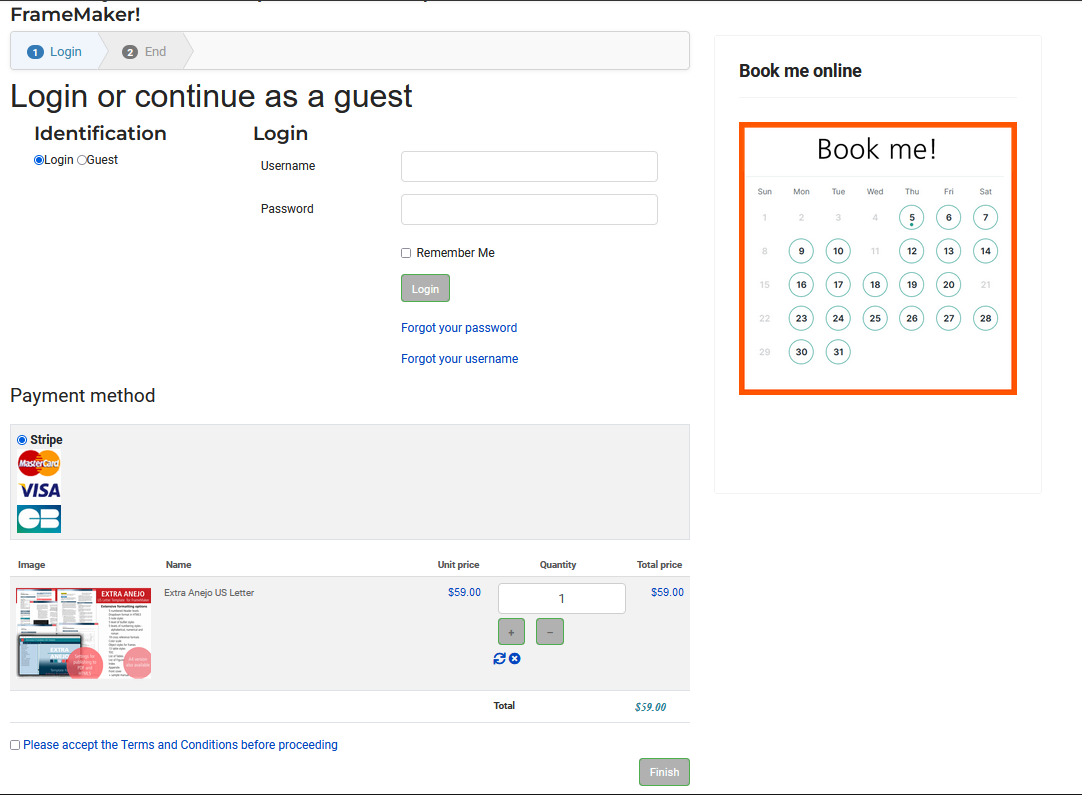Click the MasterCard payment logo
The width and height of the screenshot is (1082, 795).
tap(39, 462)
